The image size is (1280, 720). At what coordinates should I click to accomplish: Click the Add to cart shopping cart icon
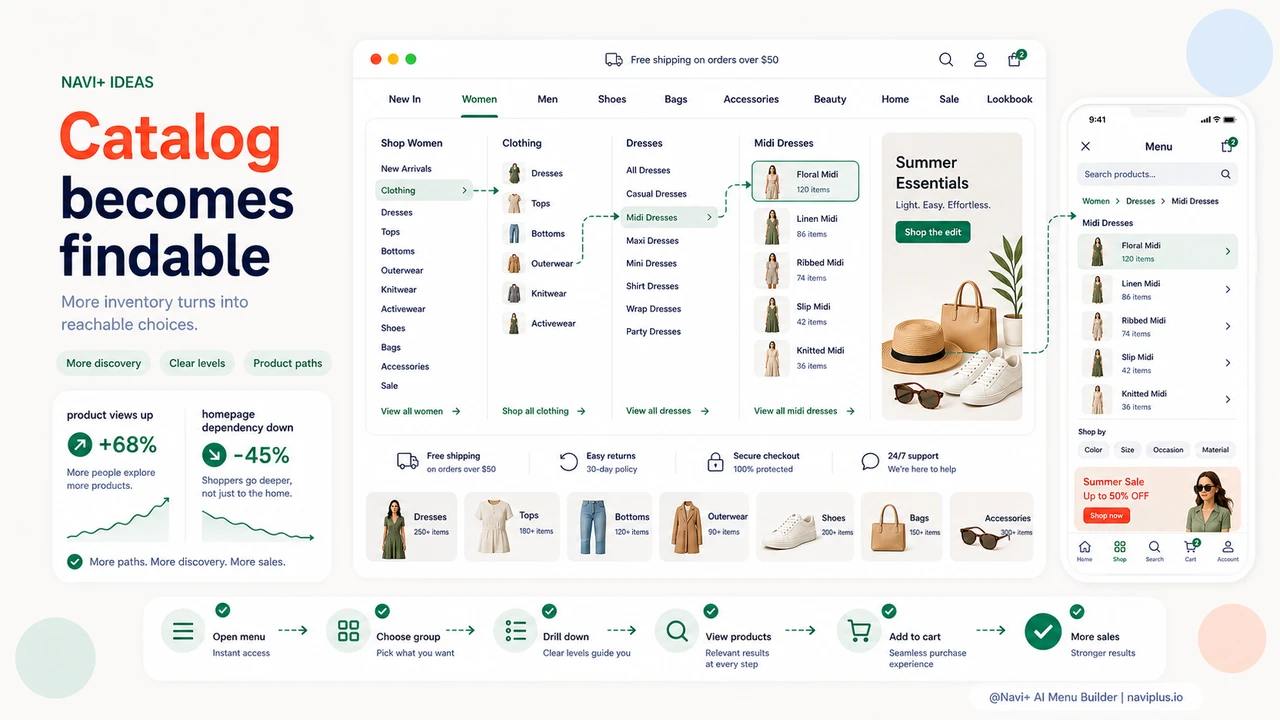tap(859, 631)
